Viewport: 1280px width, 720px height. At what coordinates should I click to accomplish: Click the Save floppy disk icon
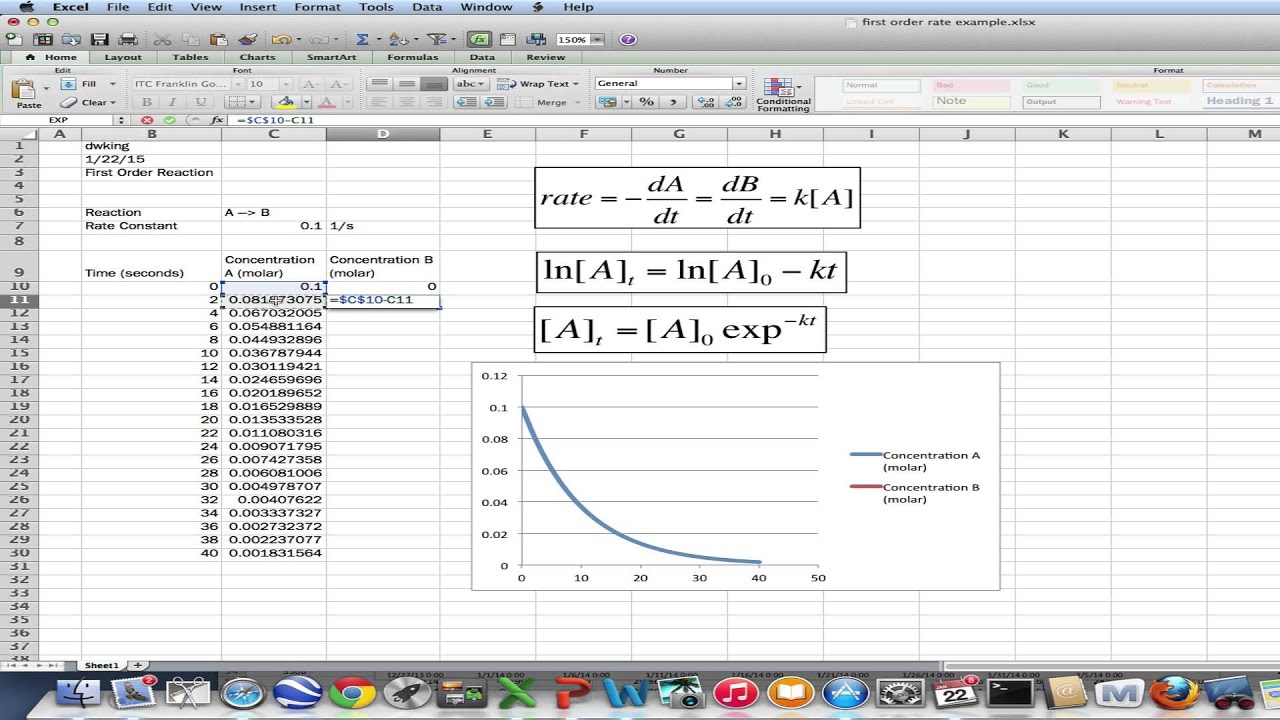coord(99,40)
